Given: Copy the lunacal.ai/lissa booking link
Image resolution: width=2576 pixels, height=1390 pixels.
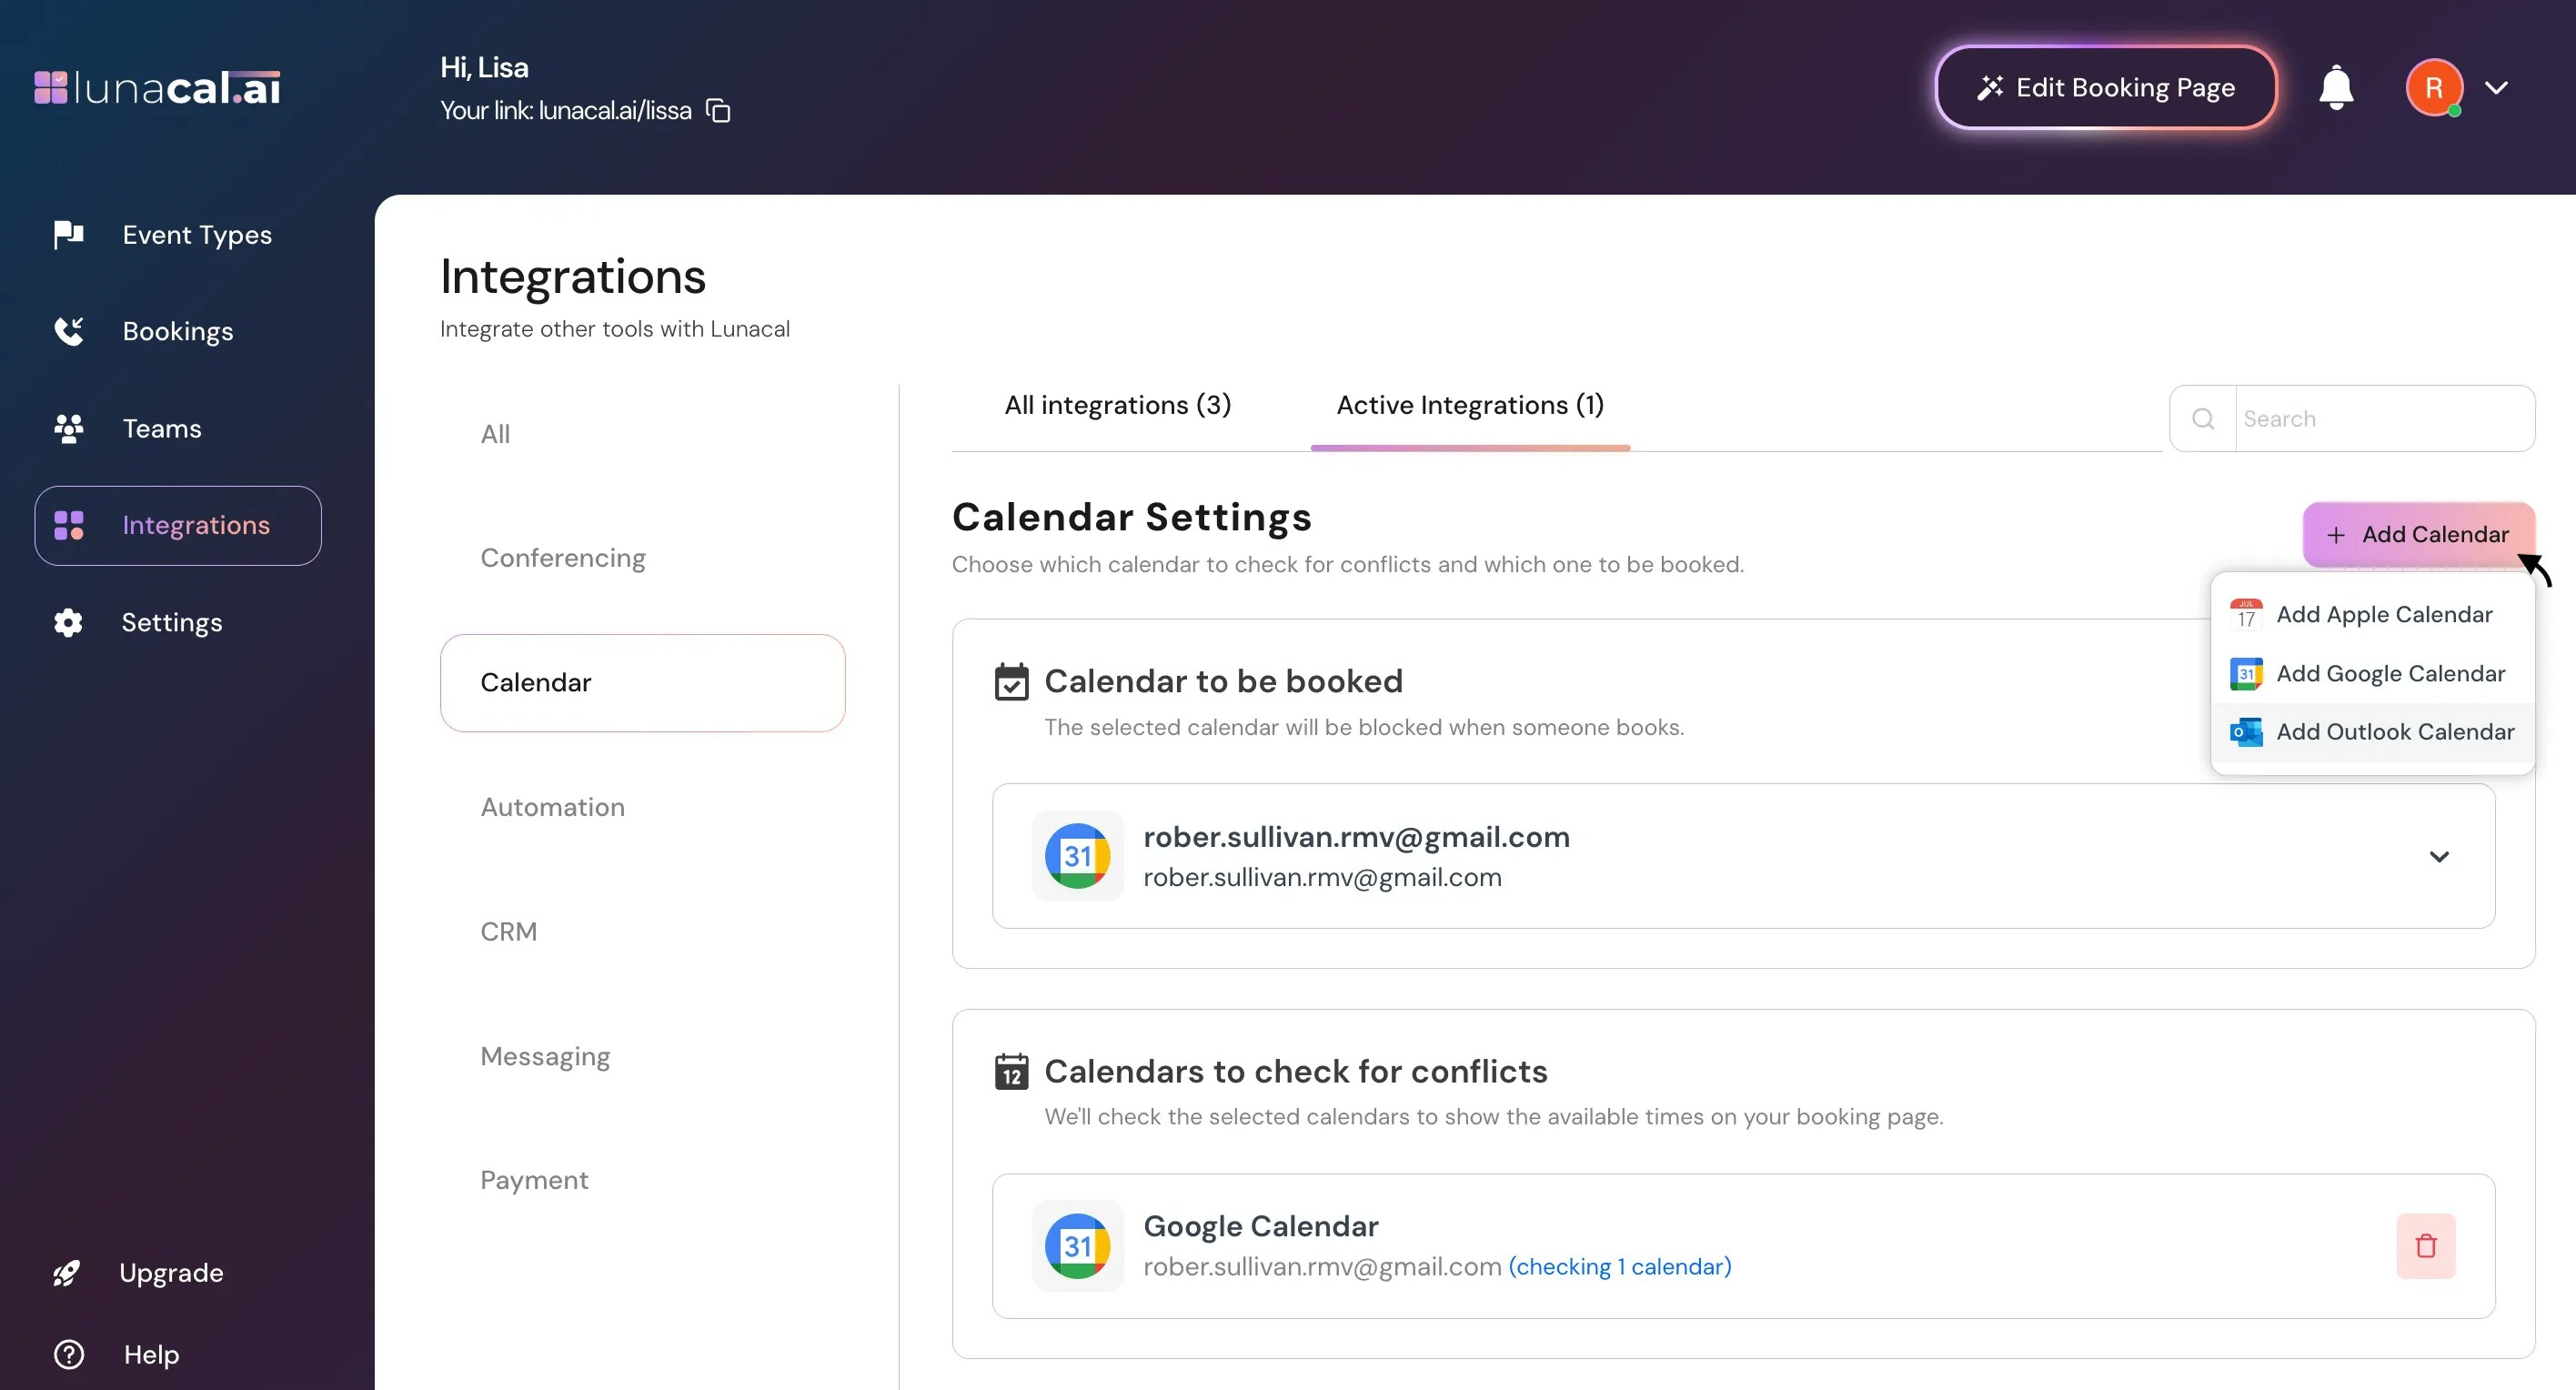Looking at the screenshot, I should [x=718, y=110].
